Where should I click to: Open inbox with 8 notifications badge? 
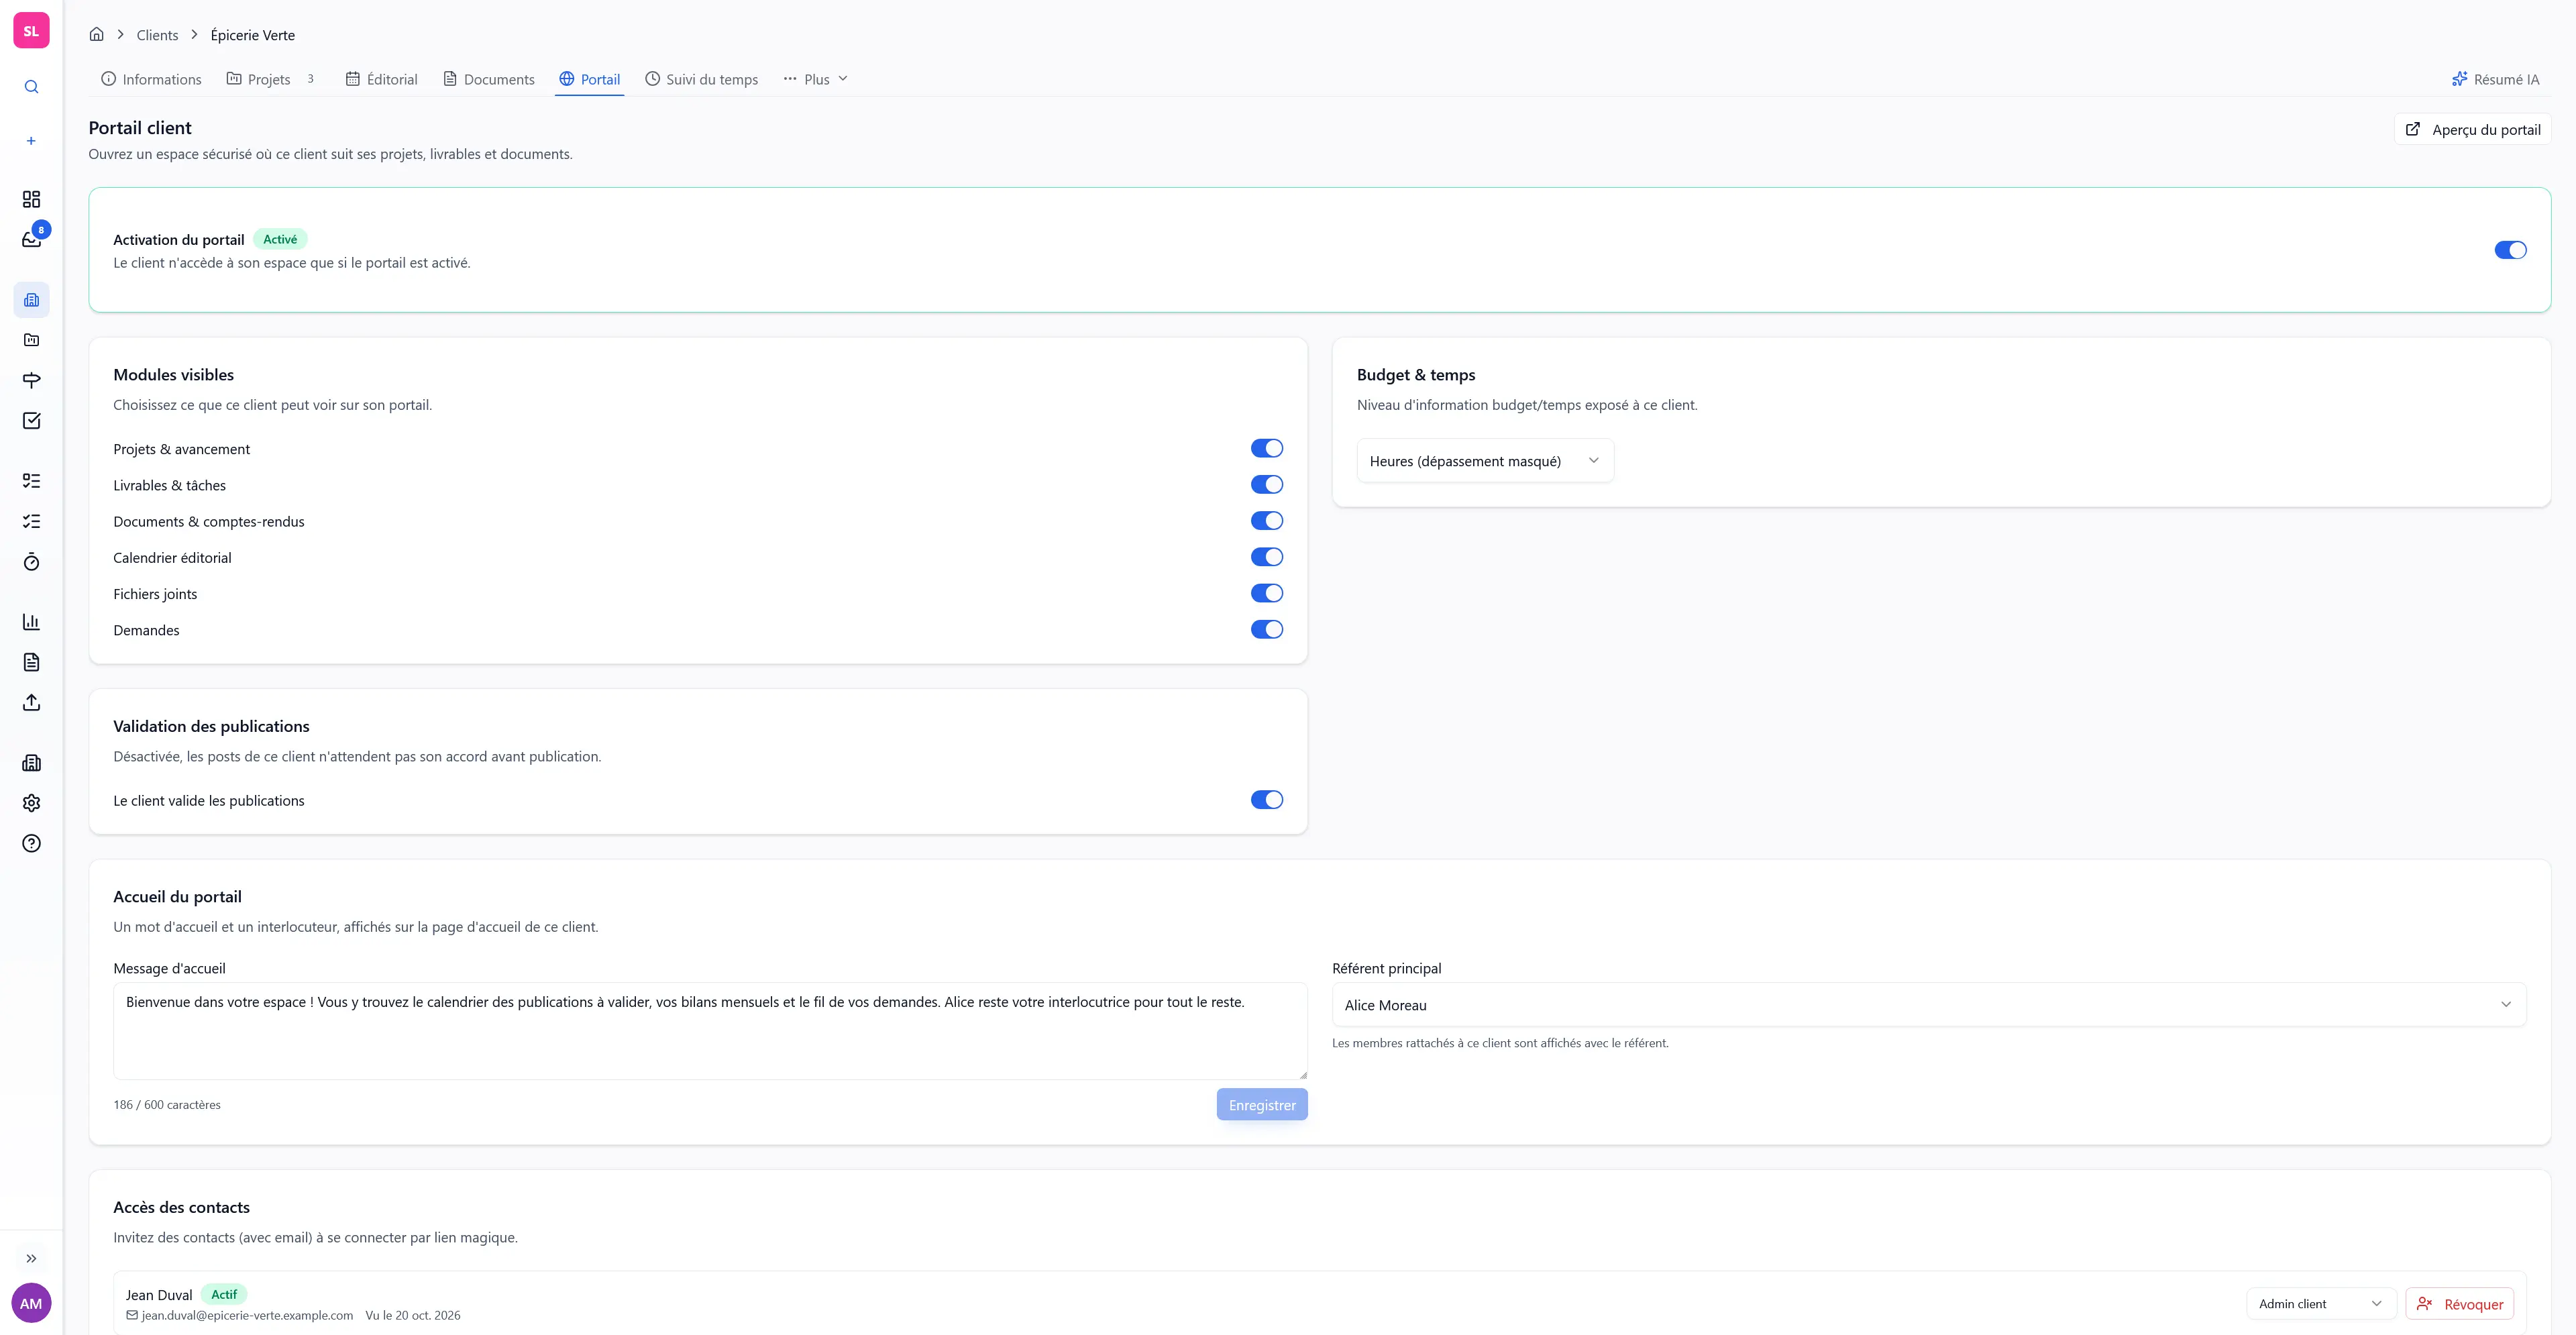(x=31, y=239)
